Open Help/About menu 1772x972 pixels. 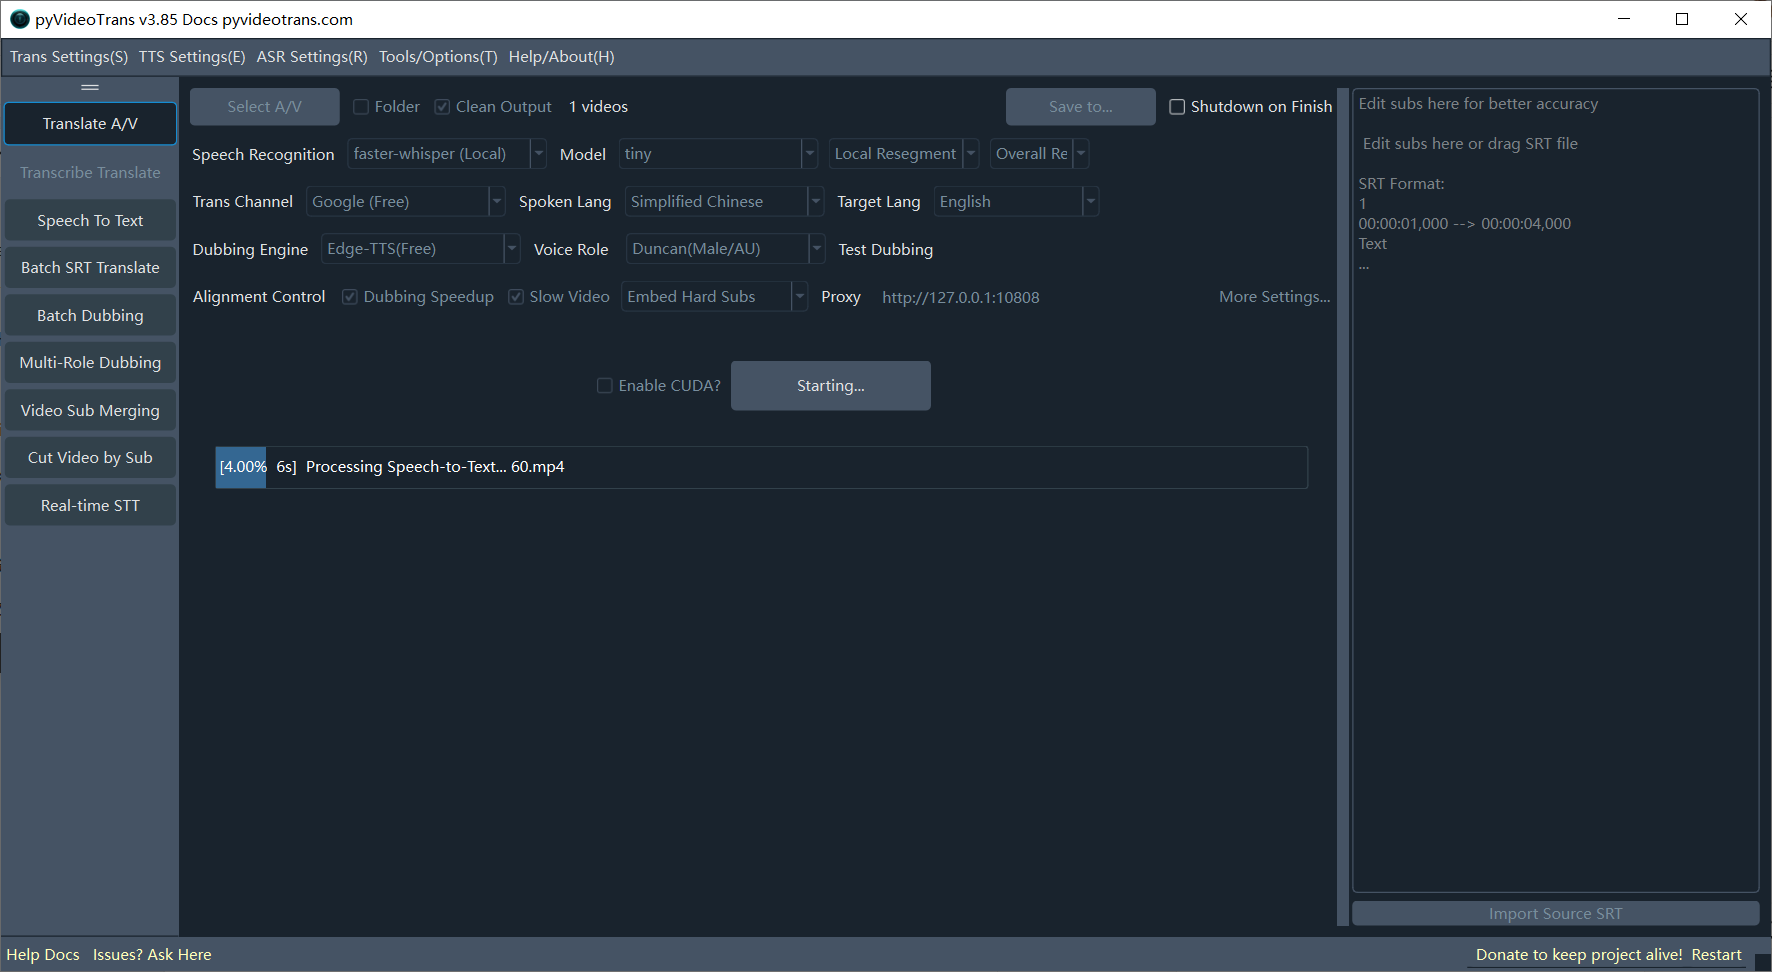tap(561, 57)
